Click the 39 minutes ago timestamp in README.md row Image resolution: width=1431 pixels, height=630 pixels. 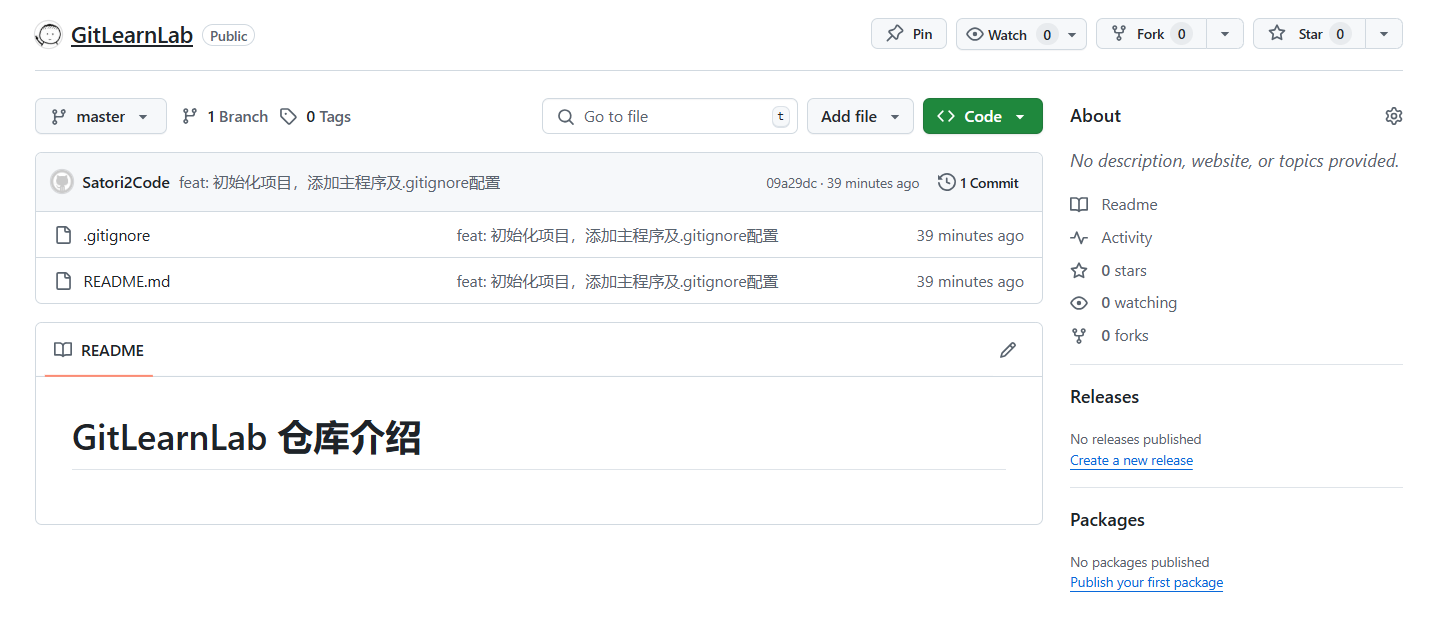coord(970,282)
